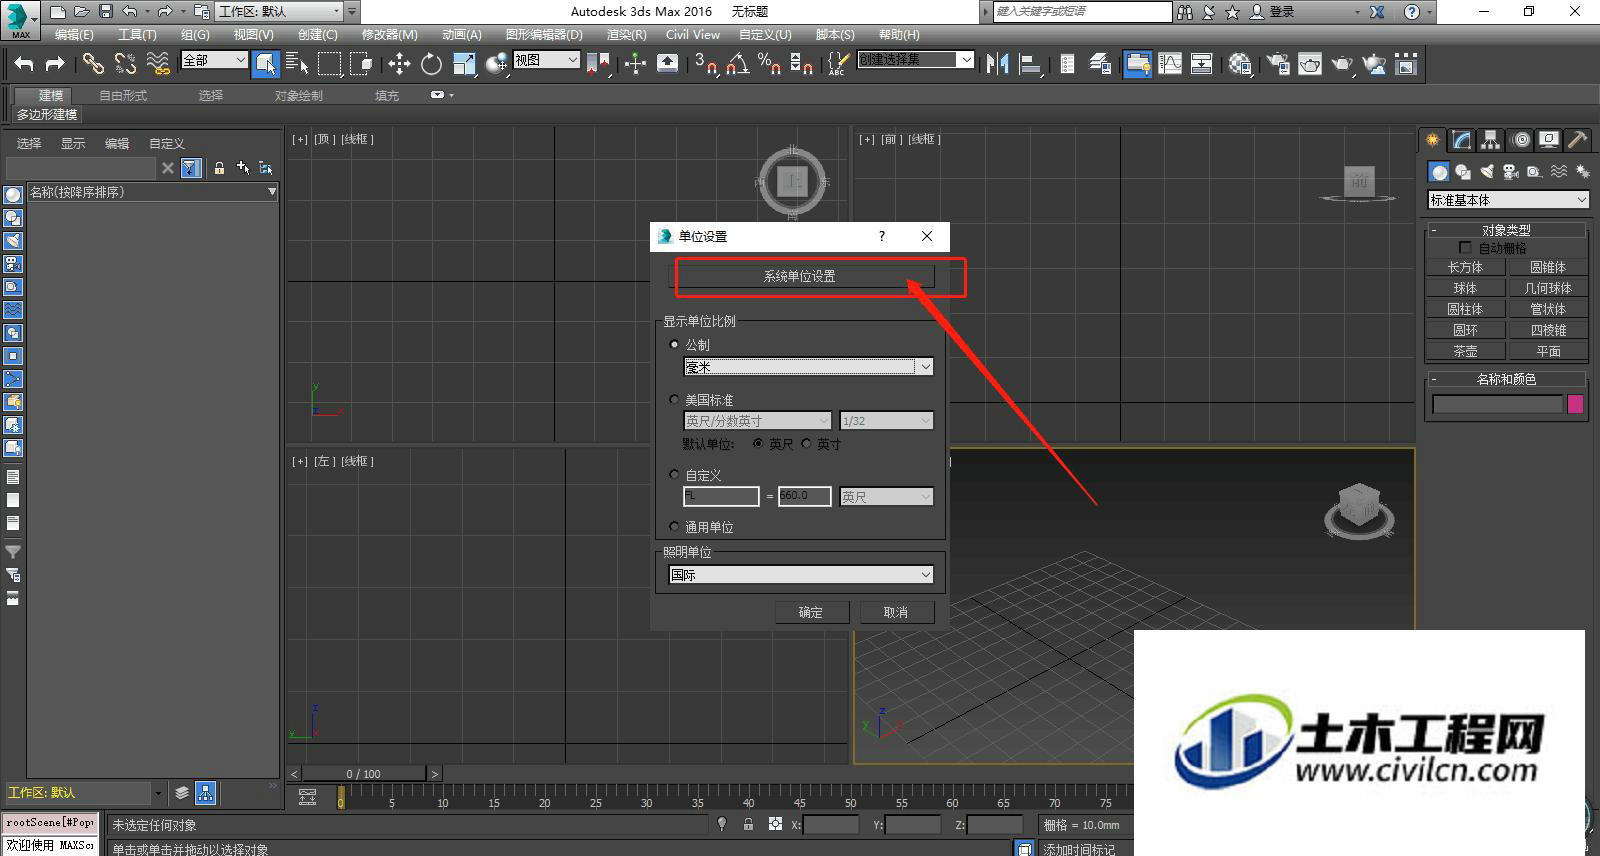Screen dimensions: 1600x856
Task: Open the 创建选择集 named selection dropdown
Action: (915, 60)
